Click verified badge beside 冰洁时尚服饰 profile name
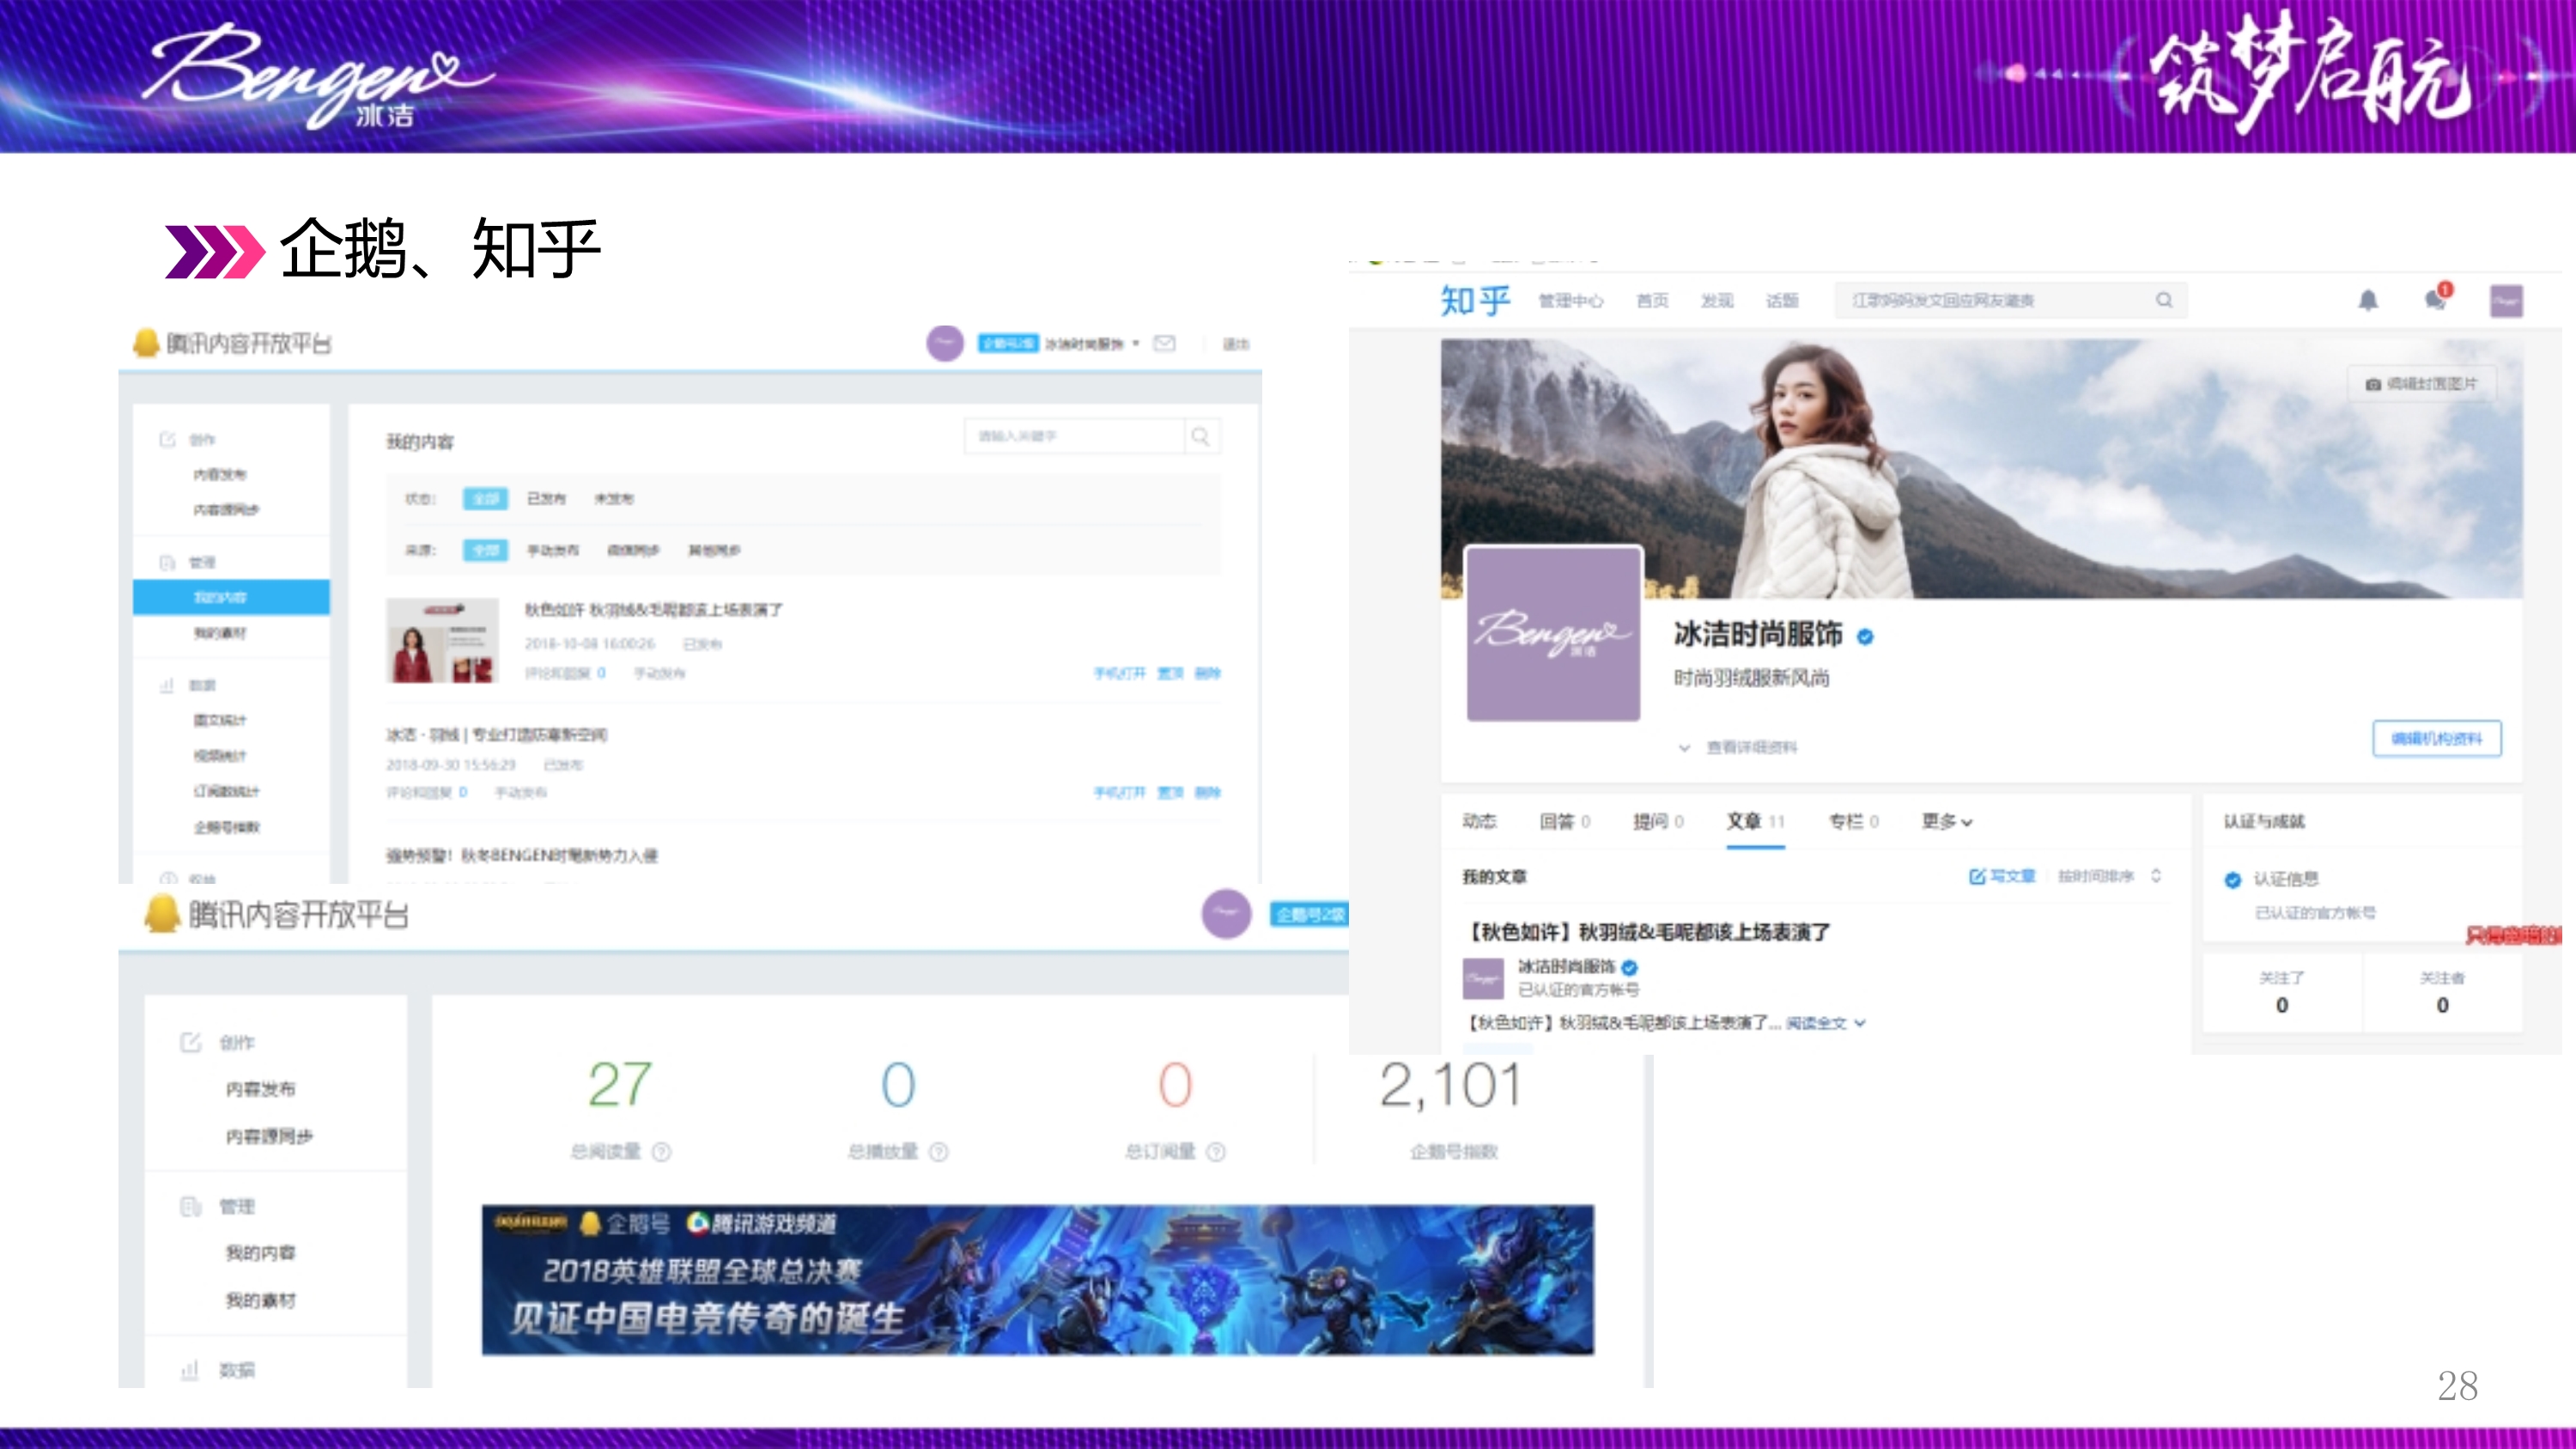Viewport: 2576px width, 1449px height. point(1865,636)
